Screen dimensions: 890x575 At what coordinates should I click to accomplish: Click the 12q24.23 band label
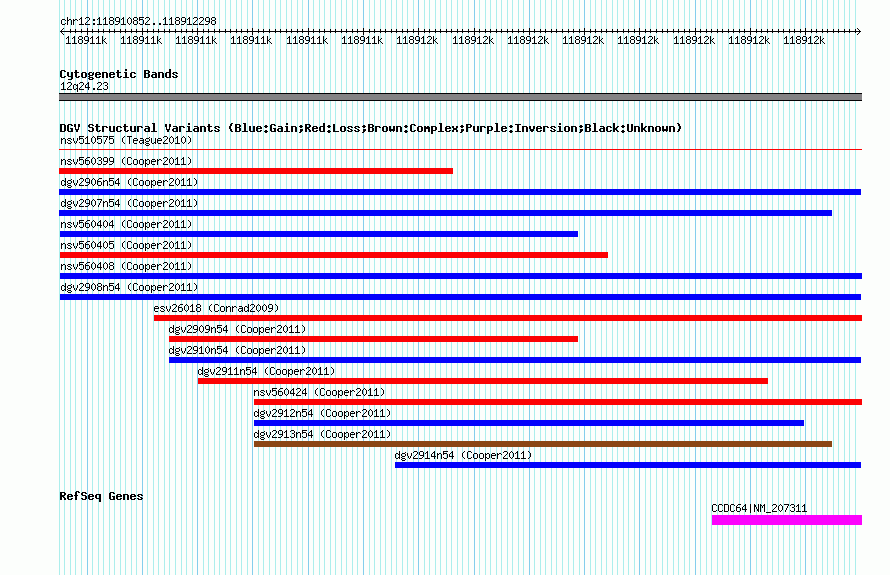coord(84,86)
